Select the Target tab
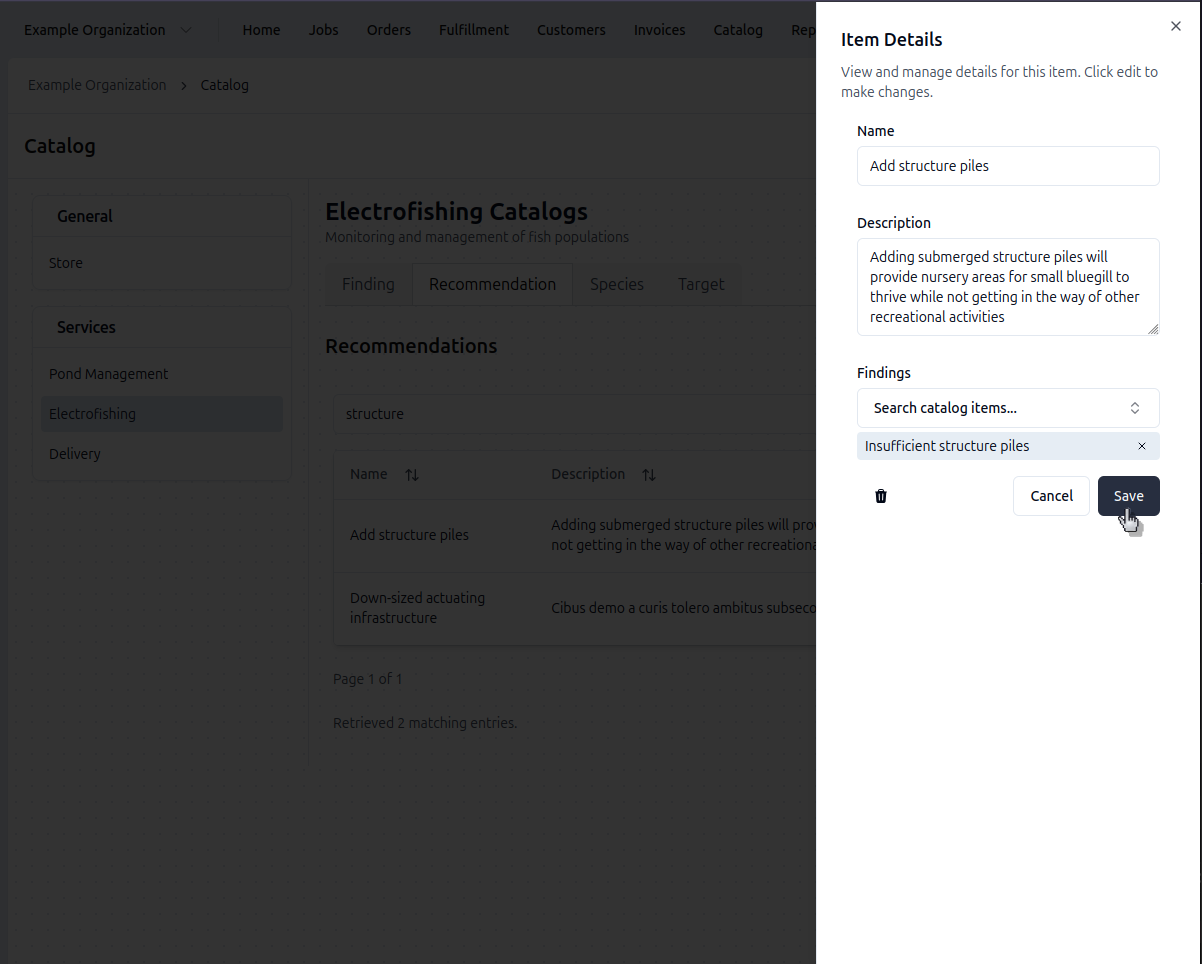Image resolution: width=1202 pixels, height=964 pixels. click(701, 284)
